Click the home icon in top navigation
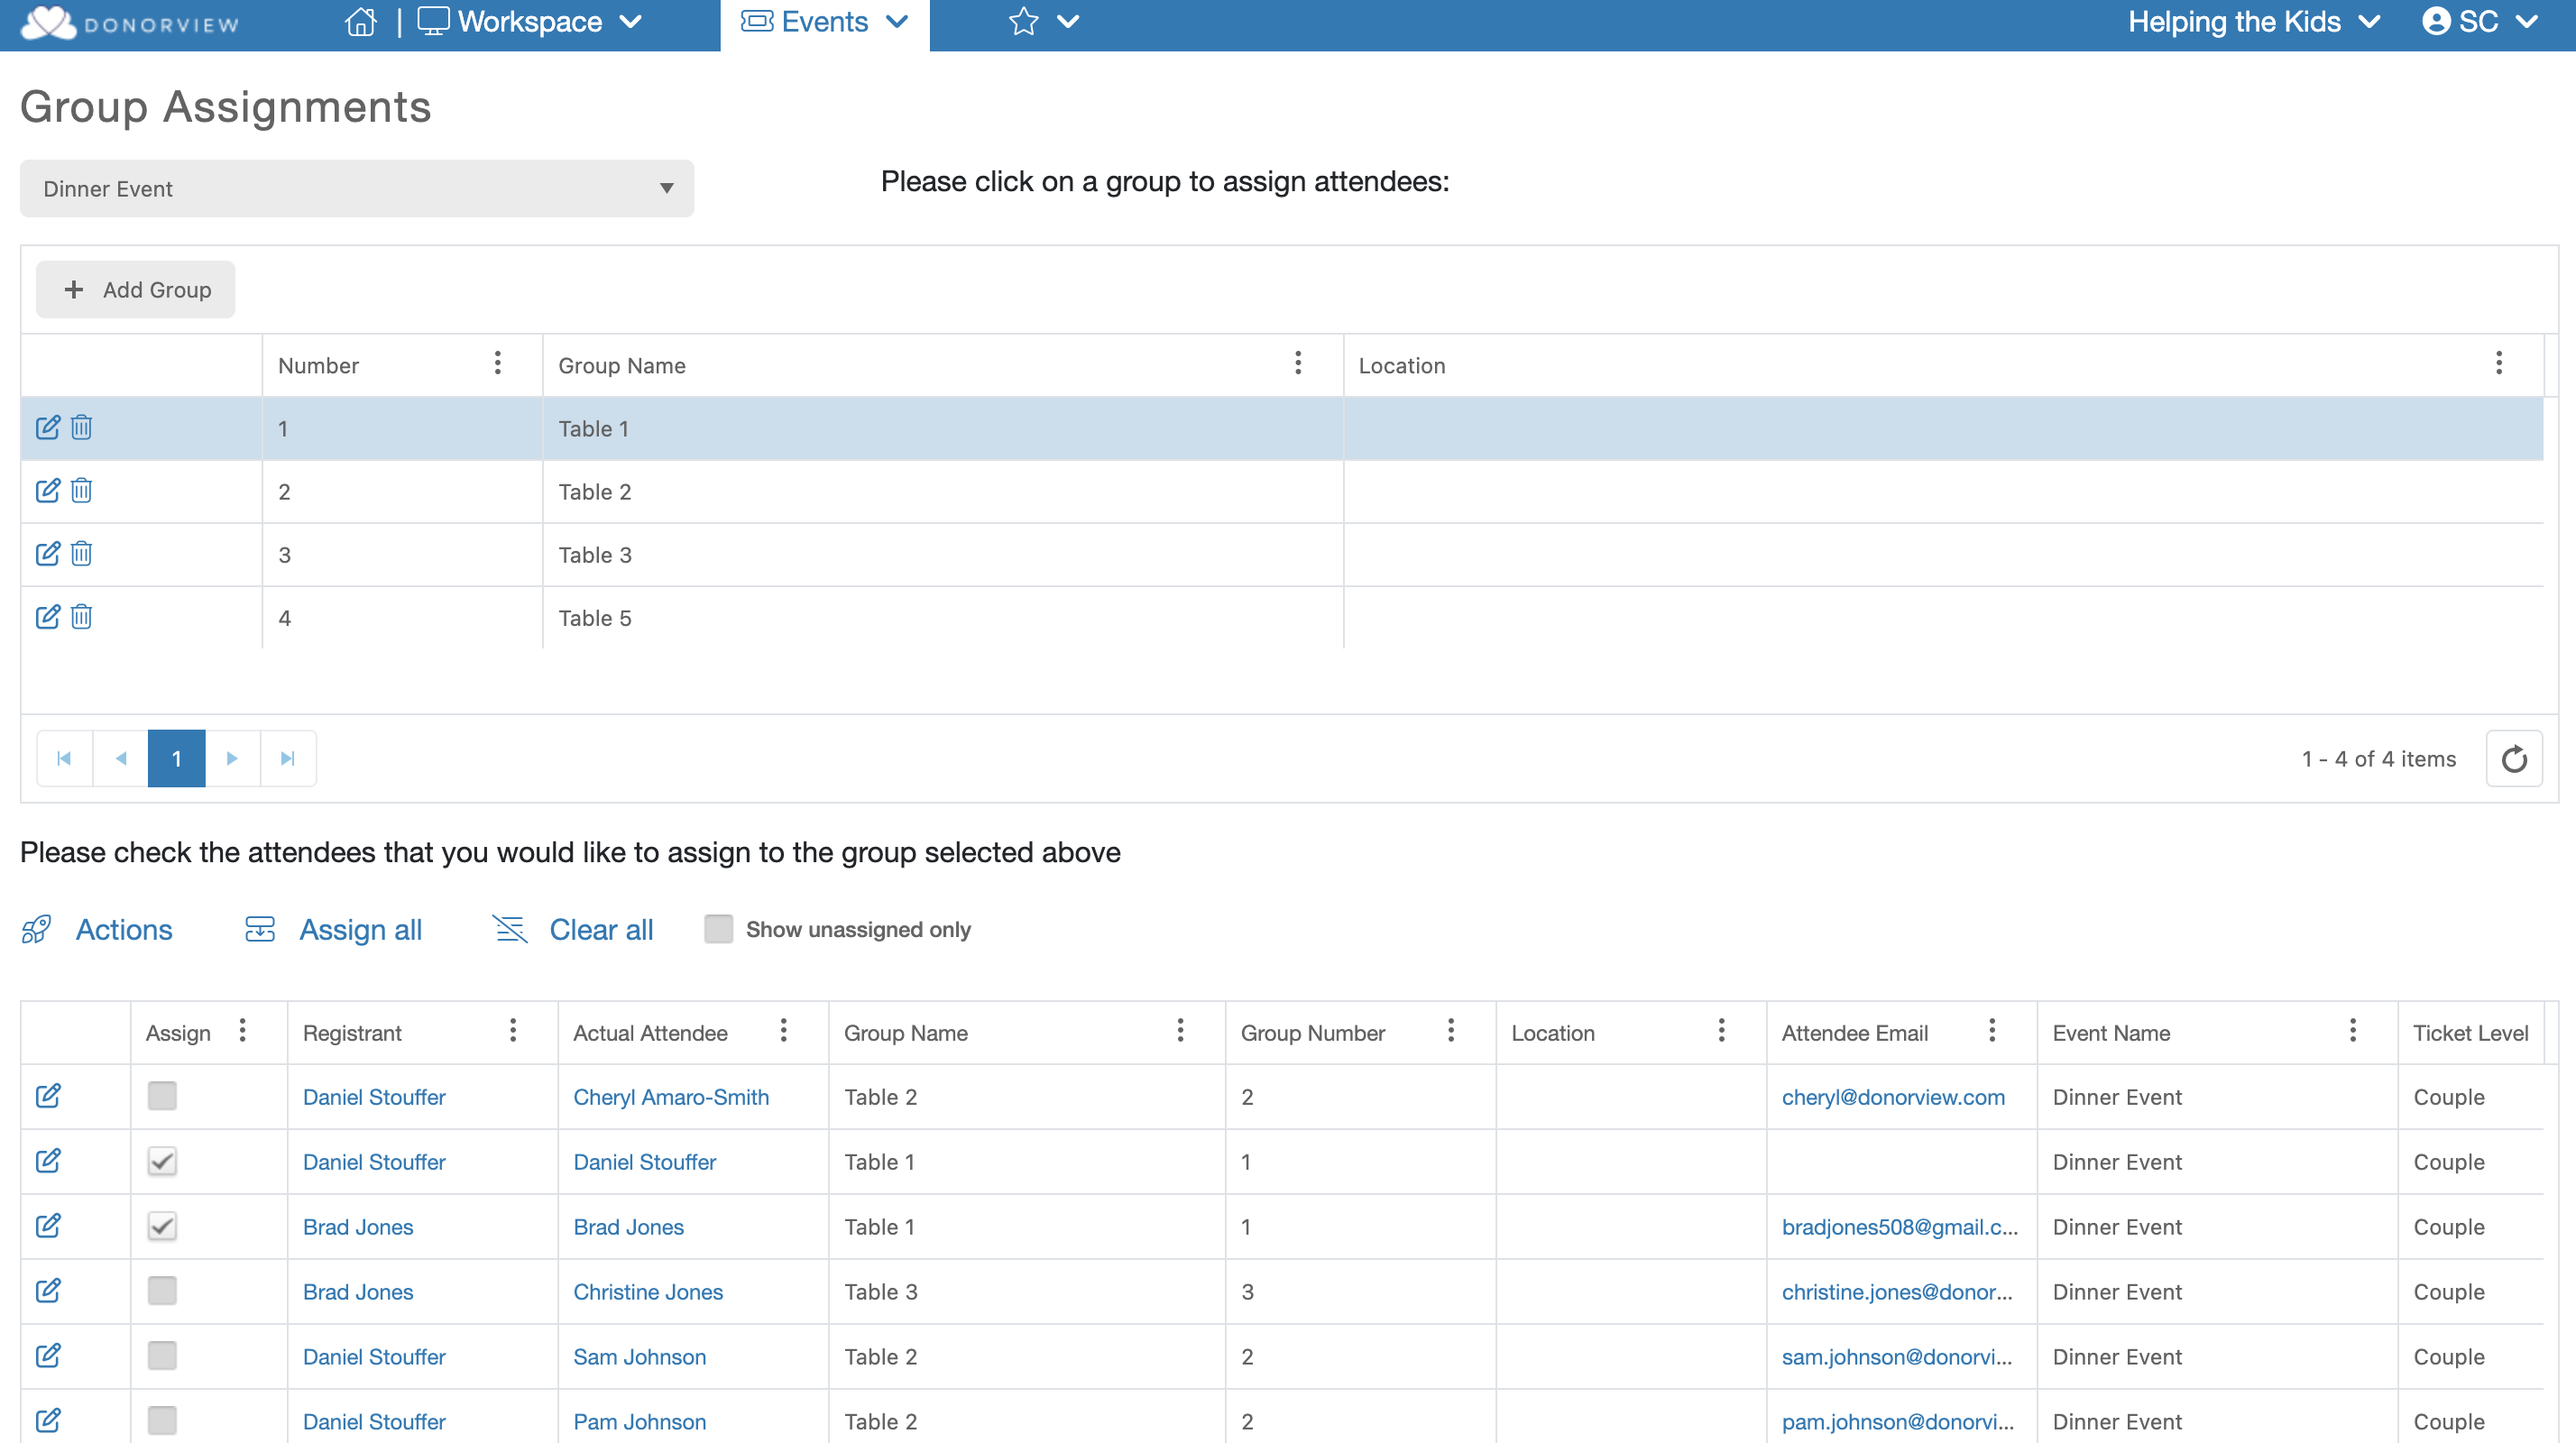The height and width of the screenshot is (1443, 2576). tap(360, 22)
